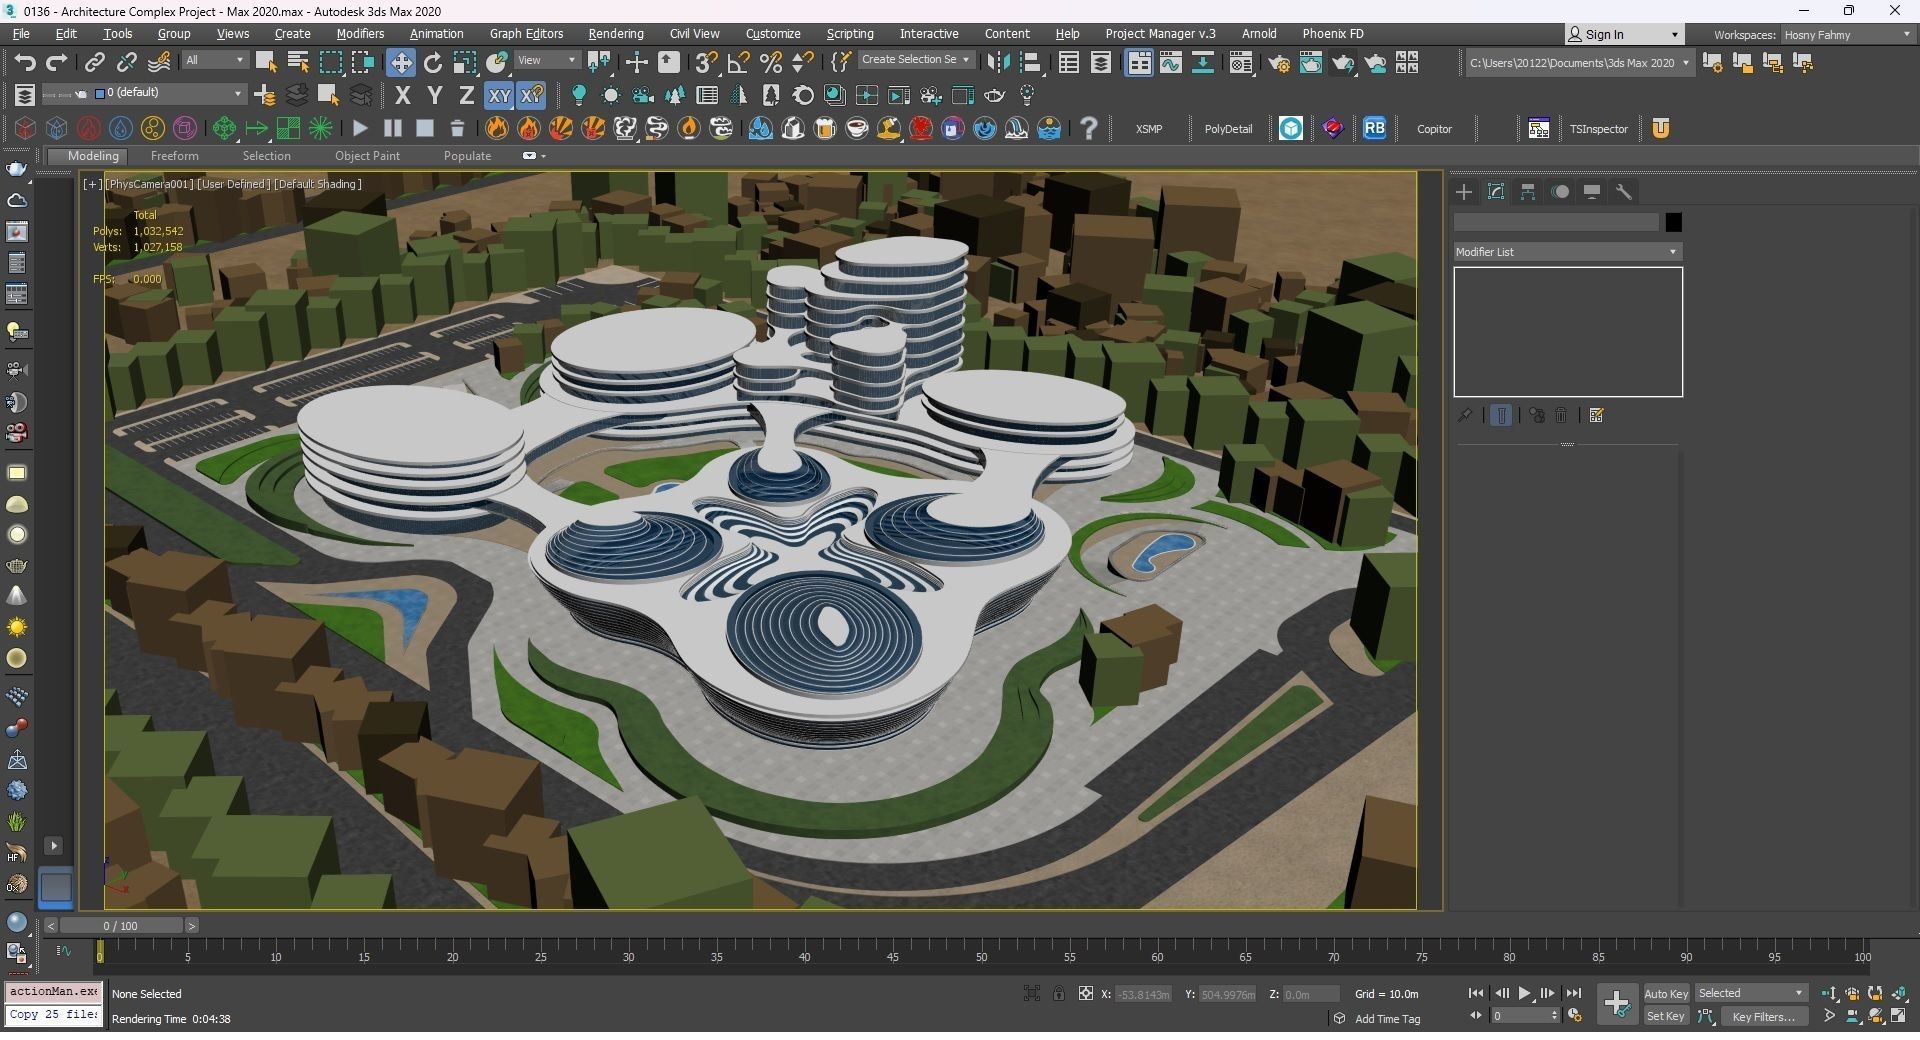
Task: Open Create Selection Set dropdown
Action: point(915,60)
